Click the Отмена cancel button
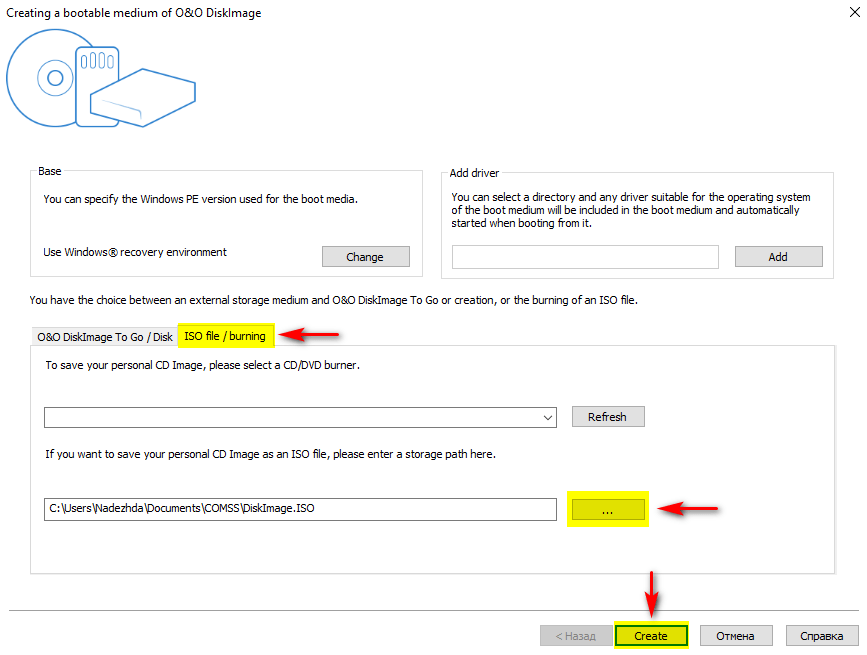 pos(736,636)
